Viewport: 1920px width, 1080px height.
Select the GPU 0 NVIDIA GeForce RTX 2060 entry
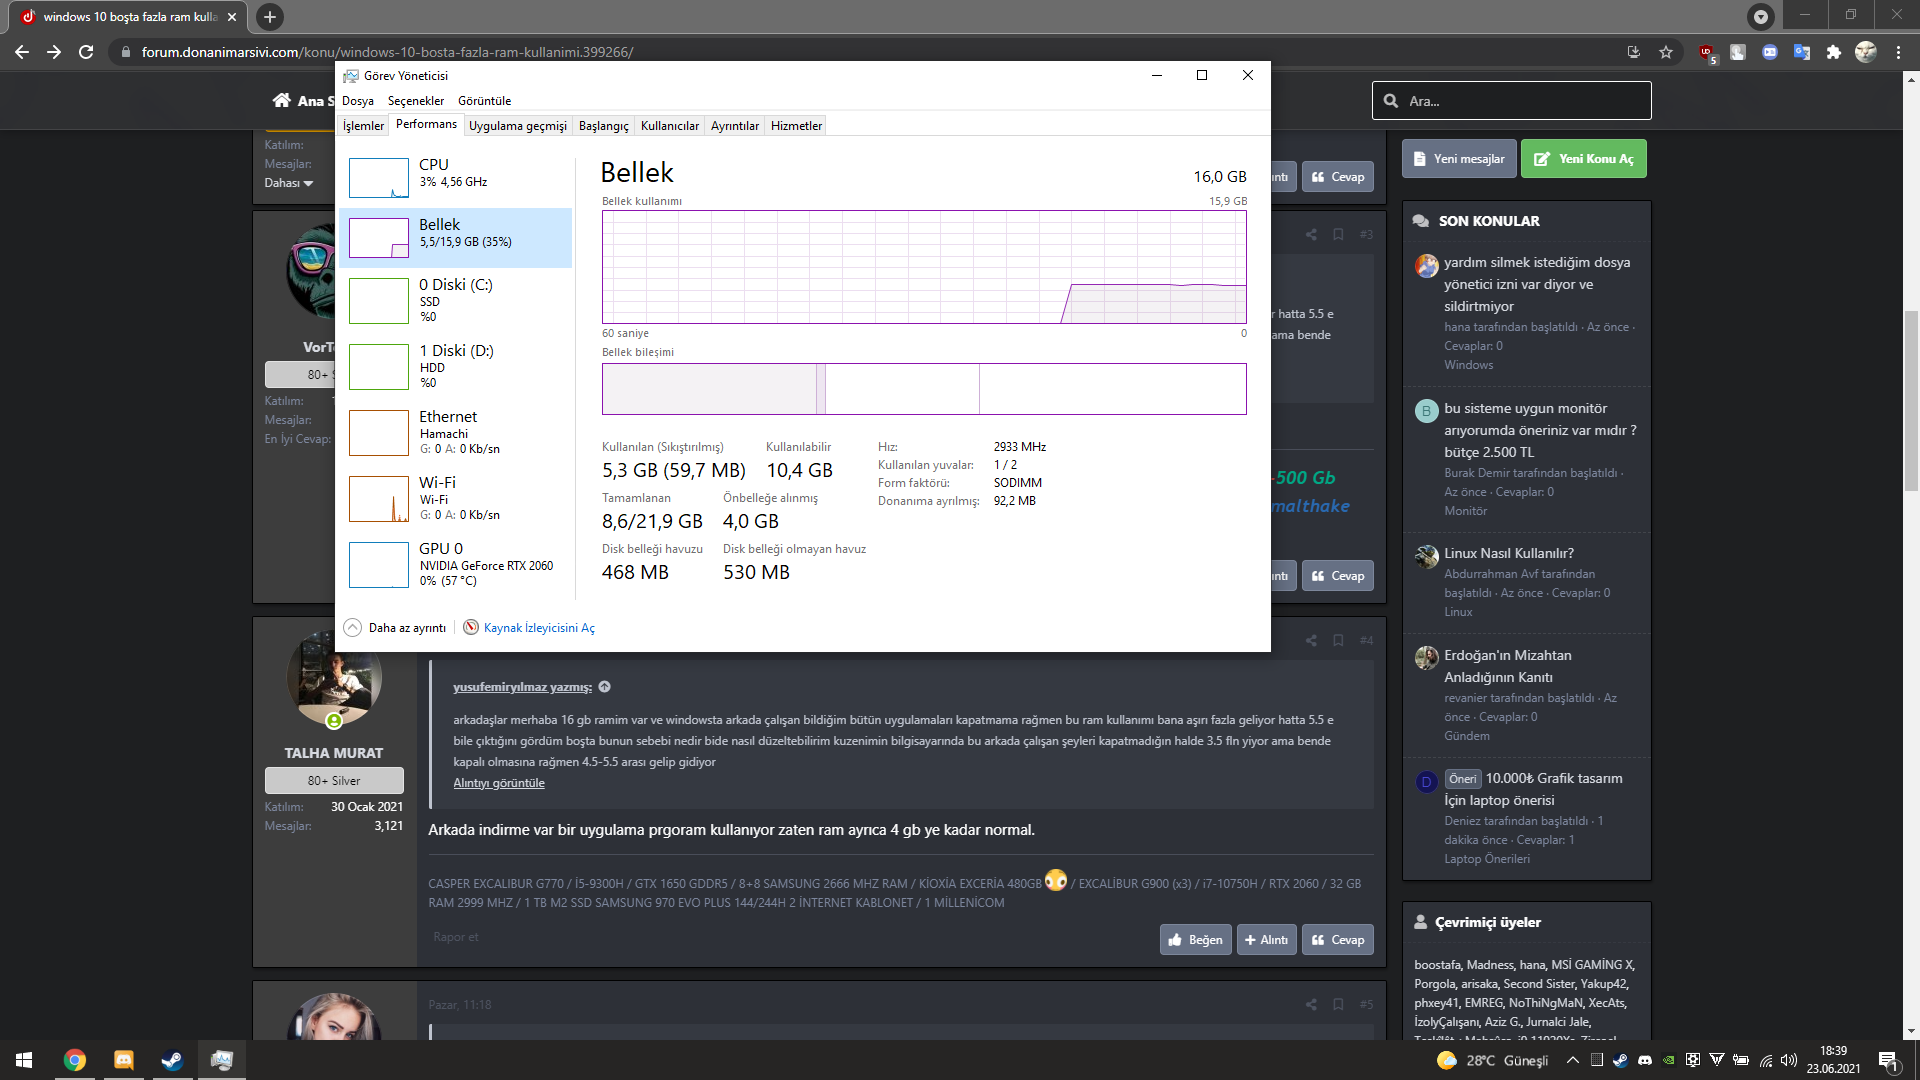click(x=455, y=564)
